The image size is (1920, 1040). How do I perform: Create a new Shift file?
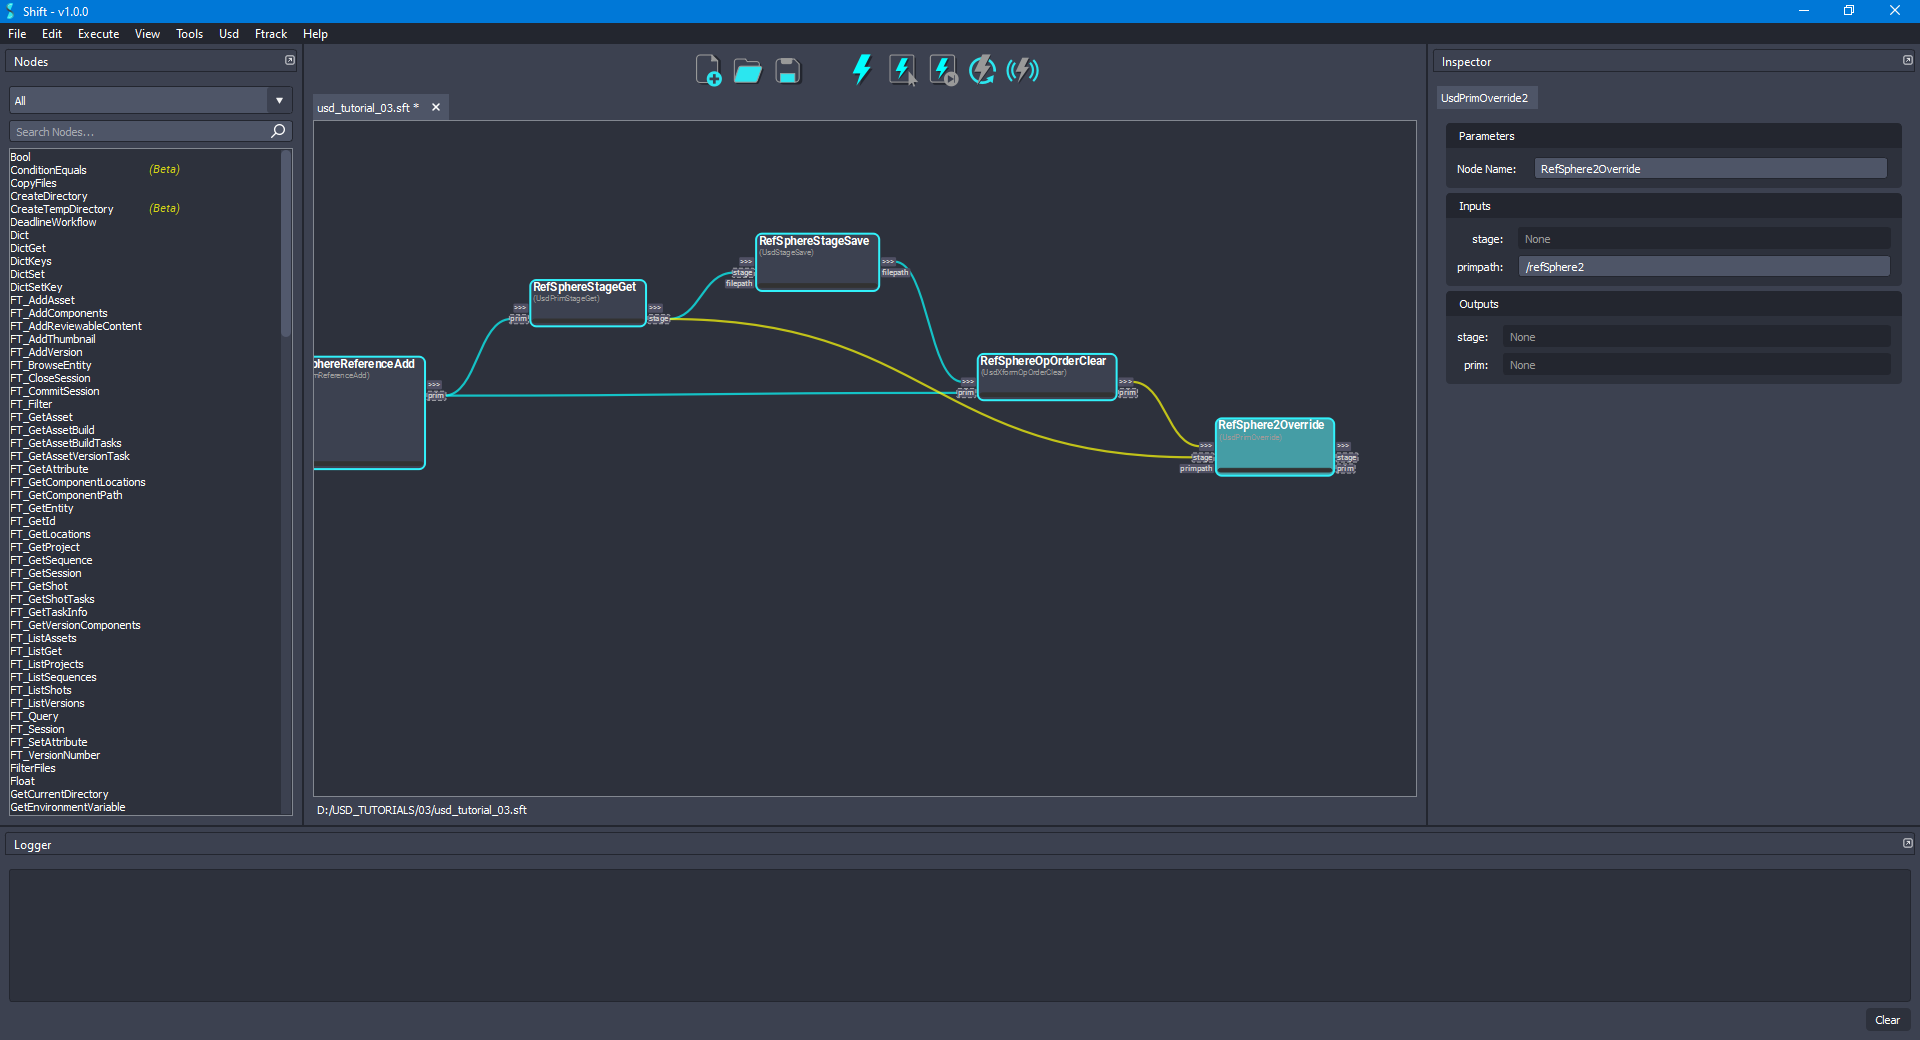coord(710,70)
